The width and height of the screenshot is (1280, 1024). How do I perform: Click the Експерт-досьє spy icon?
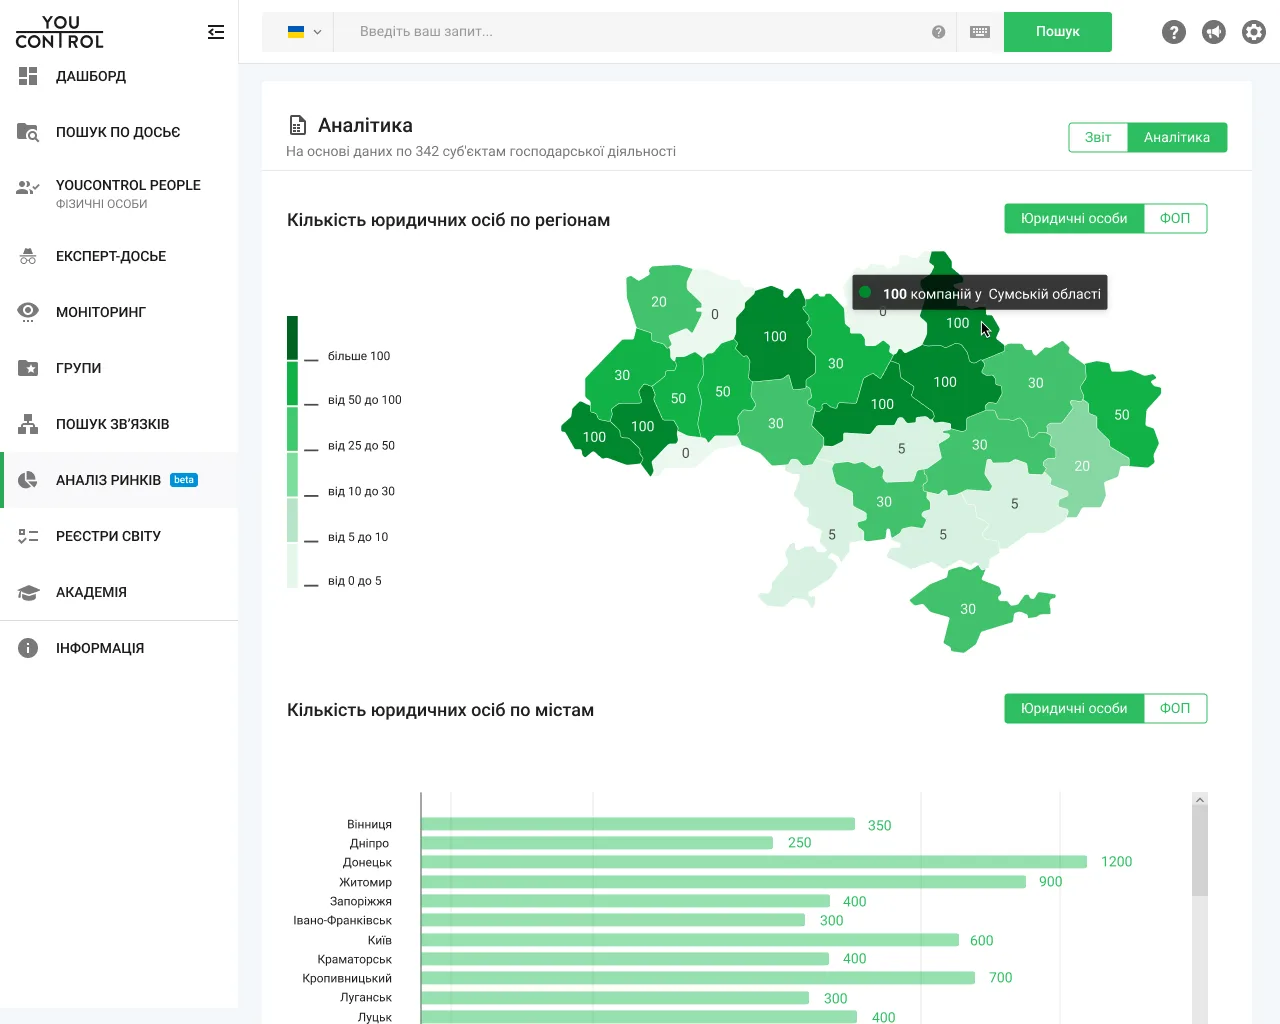click(28, 256)
